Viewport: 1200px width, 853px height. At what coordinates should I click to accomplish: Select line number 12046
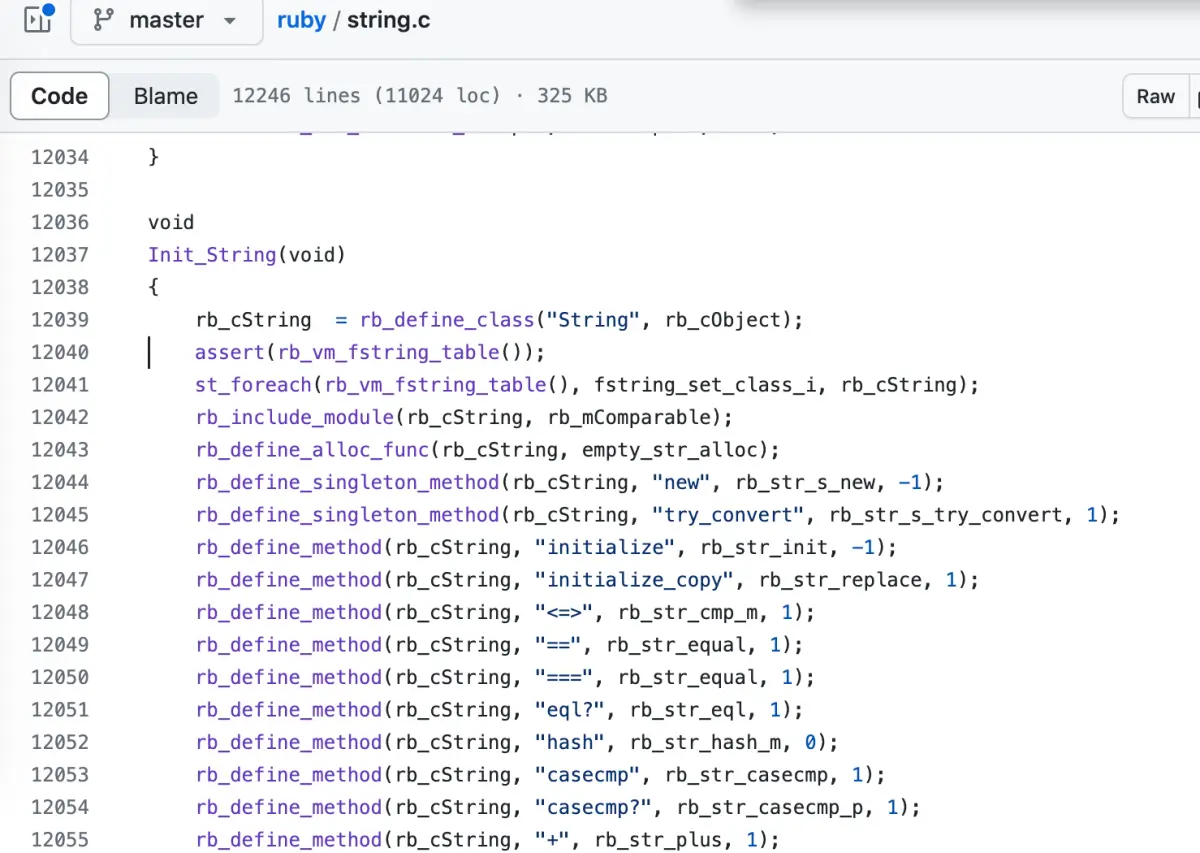tap(60, 547)
